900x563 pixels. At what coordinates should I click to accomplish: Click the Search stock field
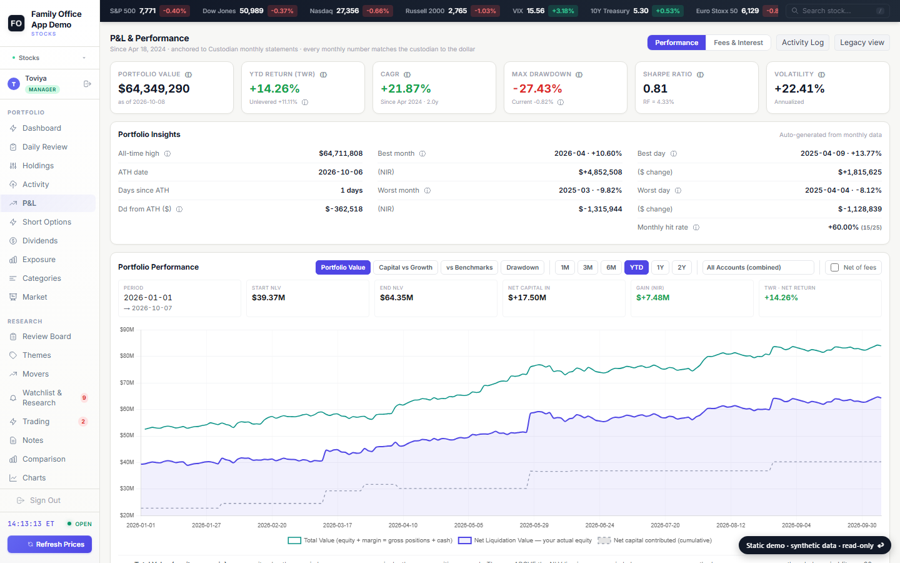(x=837, y=11)
